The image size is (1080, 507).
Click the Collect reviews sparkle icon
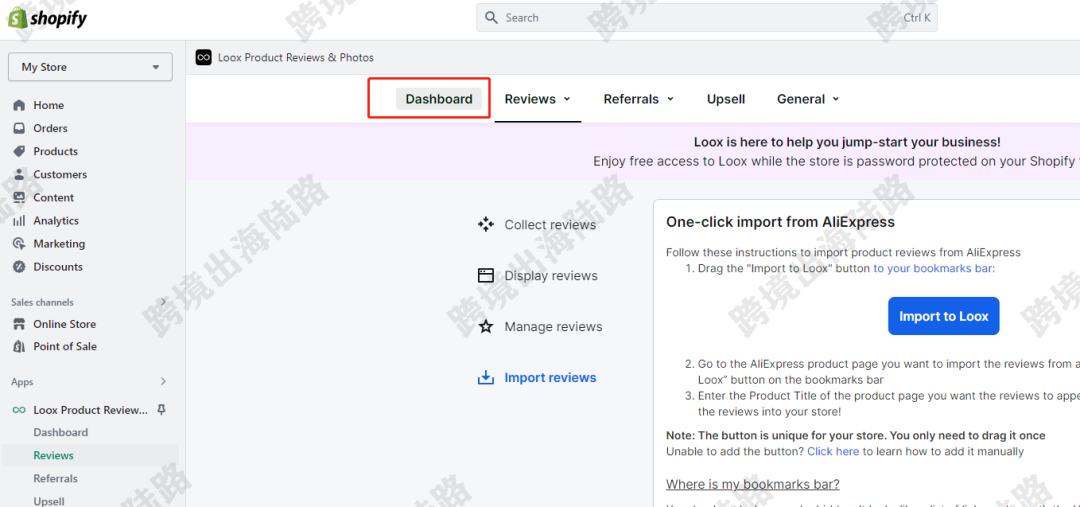click(486, 225)
